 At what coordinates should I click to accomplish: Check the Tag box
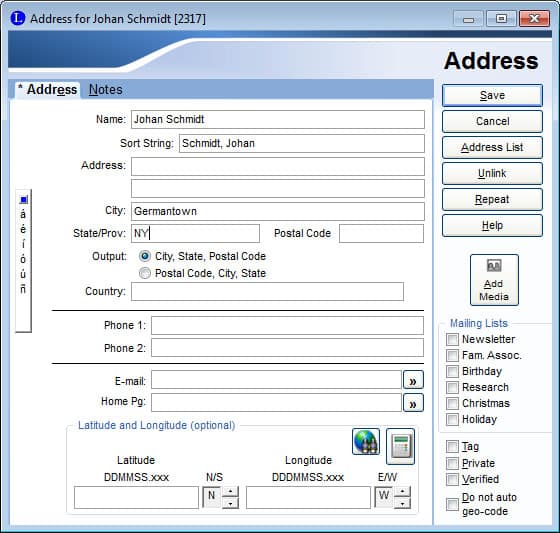pos(452,446)
